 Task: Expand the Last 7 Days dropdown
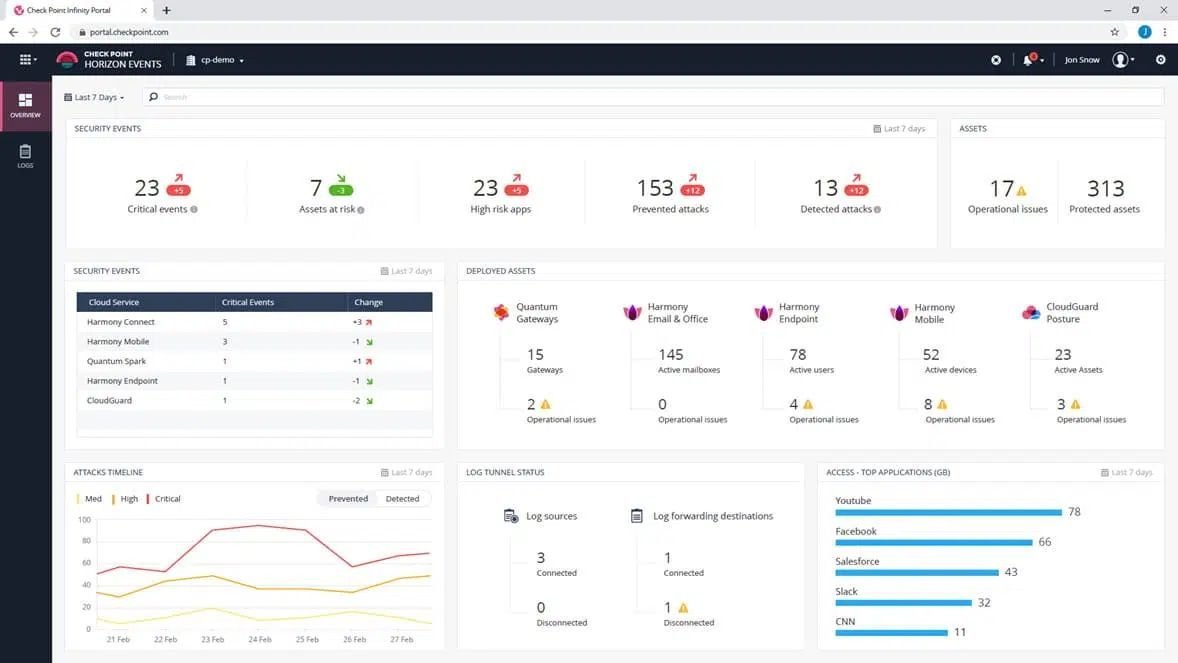tap(95, 98)
